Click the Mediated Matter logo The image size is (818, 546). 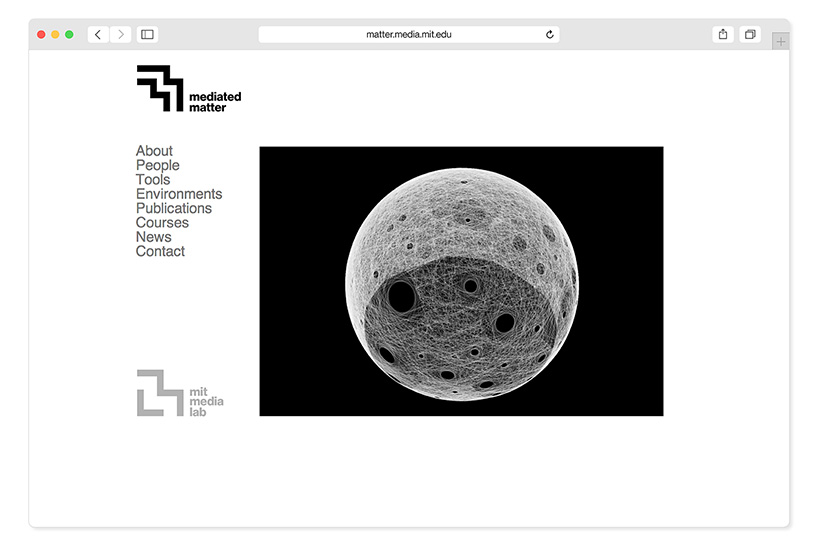(x=189, y=88)
